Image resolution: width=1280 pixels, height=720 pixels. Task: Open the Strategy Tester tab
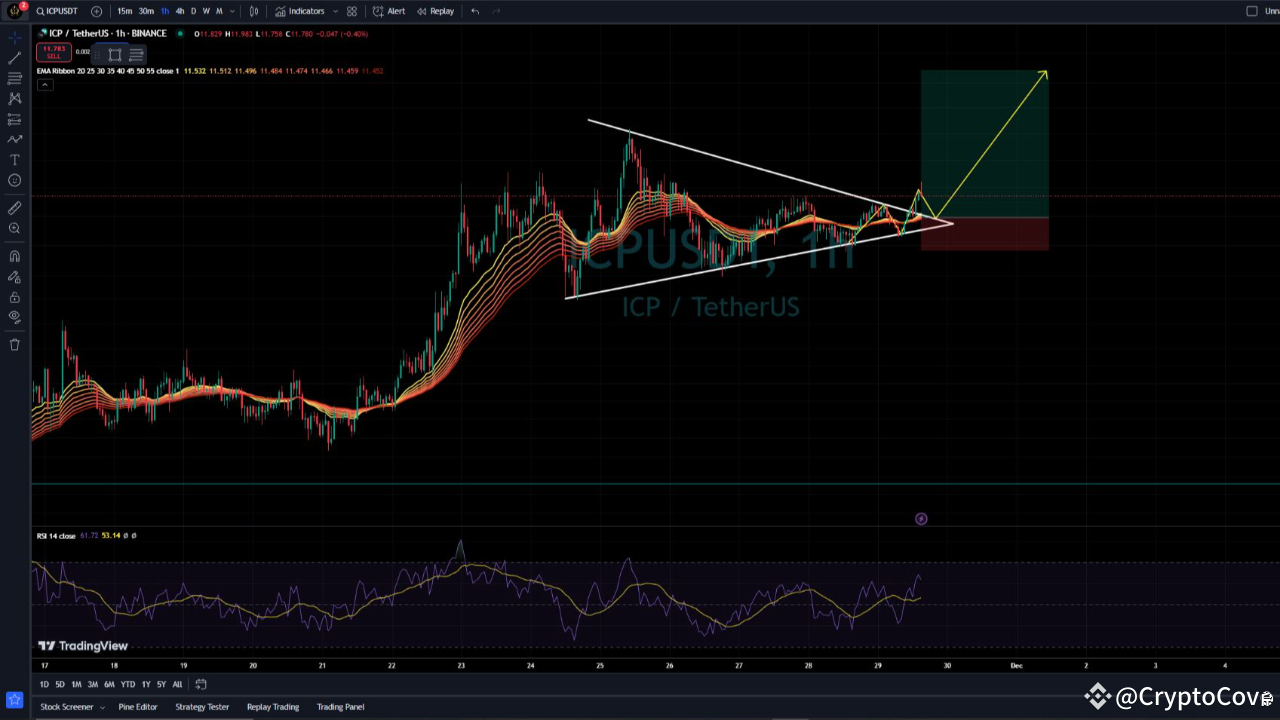click(x=202, y=707)
